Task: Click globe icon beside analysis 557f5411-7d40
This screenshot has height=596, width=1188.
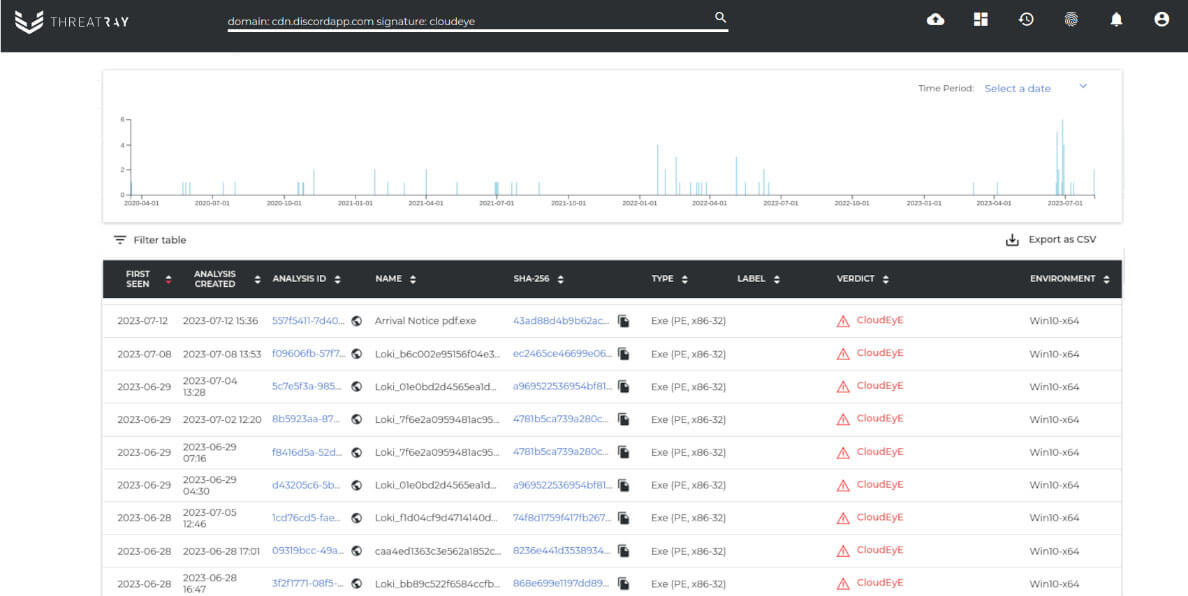Action: [x=357, y=321]
